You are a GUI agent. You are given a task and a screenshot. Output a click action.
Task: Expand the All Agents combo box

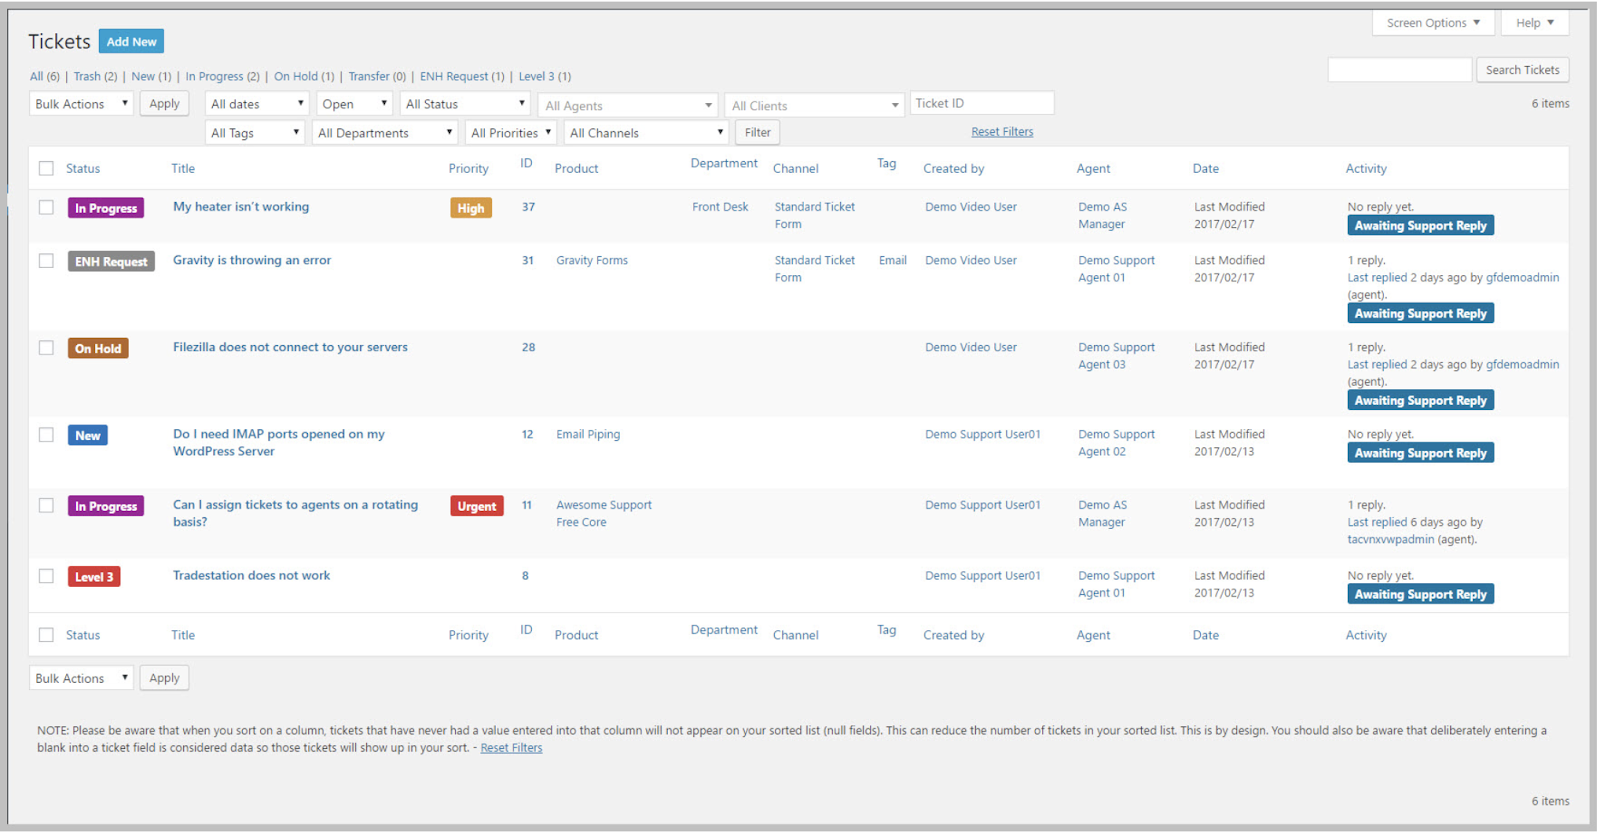pyautogui.click(x=628, y=105)
